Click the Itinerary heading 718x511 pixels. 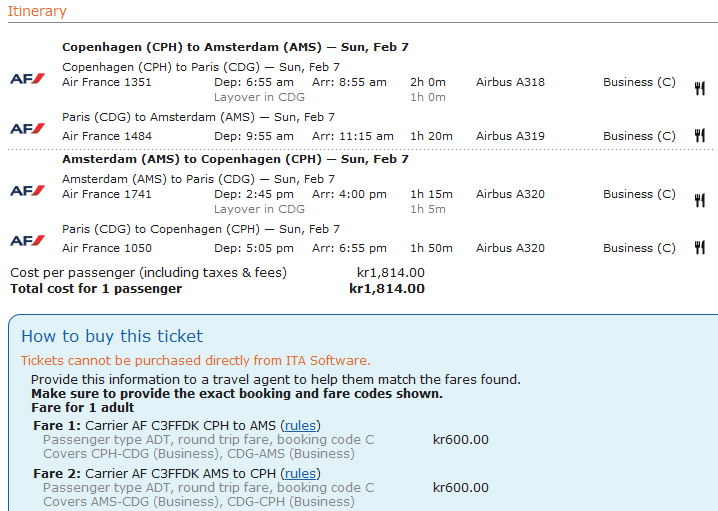(37, 12)
